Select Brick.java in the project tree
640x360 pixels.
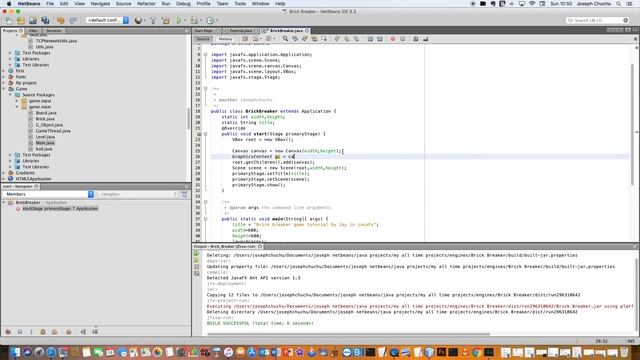tap(45, 119)
